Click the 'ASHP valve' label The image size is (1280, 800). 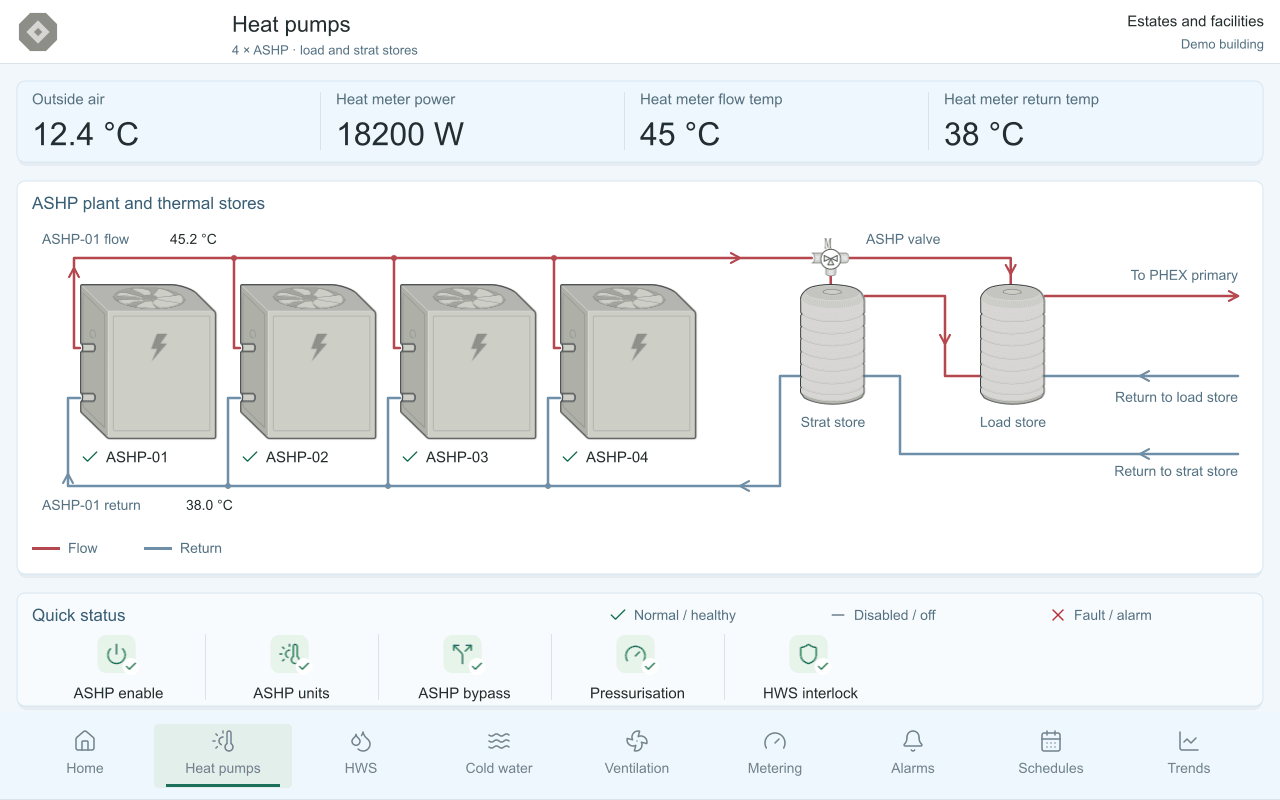tap(903, 239)
